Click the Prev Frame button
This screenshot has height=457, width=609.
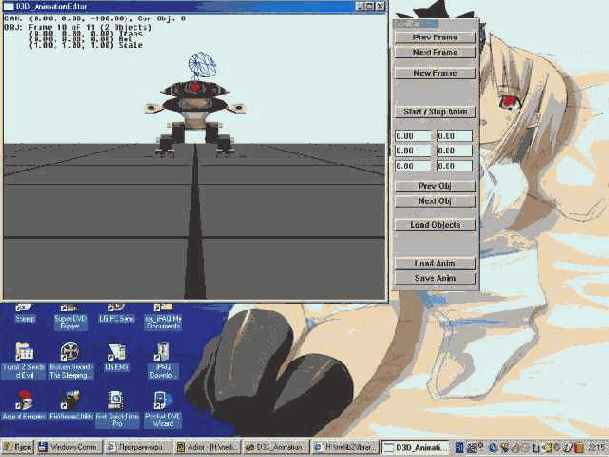(434, 37)
